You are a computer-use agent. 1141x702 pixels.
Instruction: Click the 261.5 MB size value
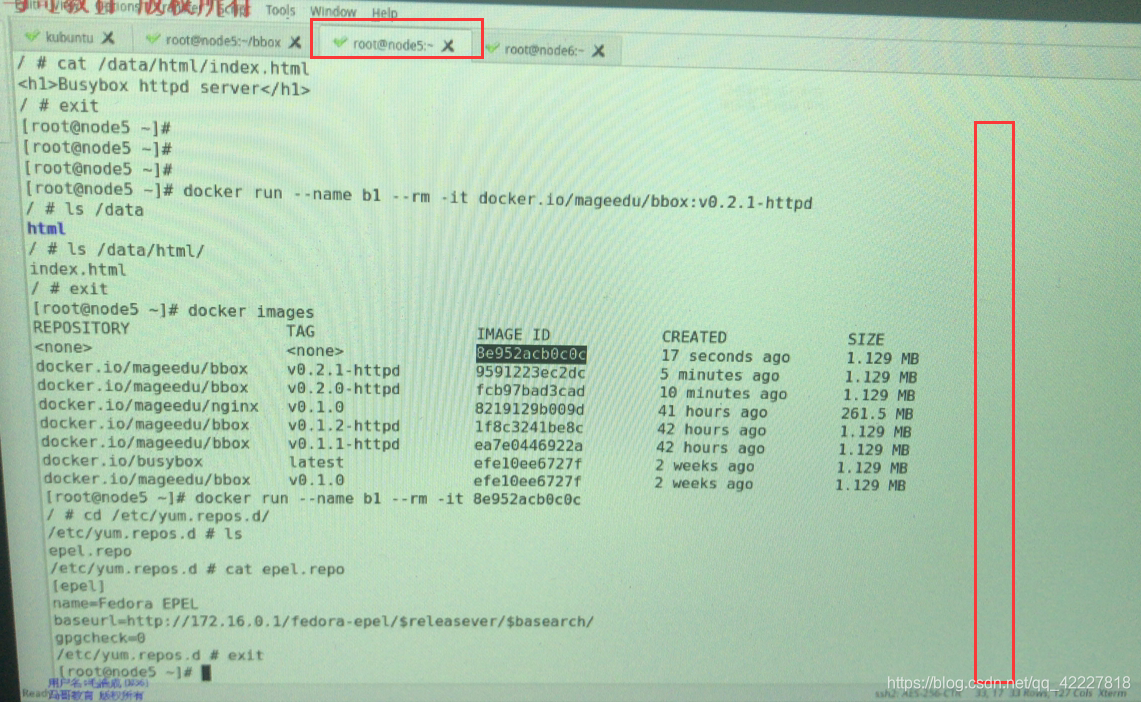(x=876, y=413)
